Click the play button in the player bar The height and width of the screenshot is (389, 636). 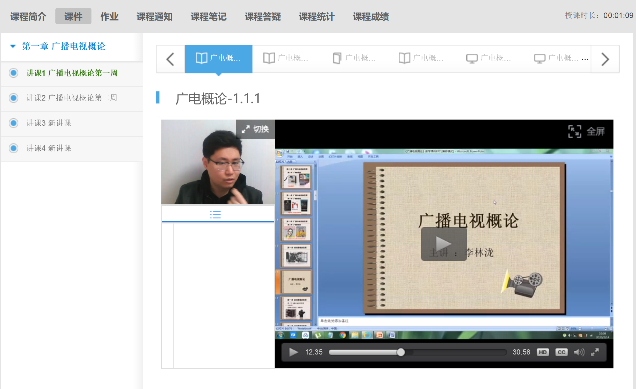point(293,352)
